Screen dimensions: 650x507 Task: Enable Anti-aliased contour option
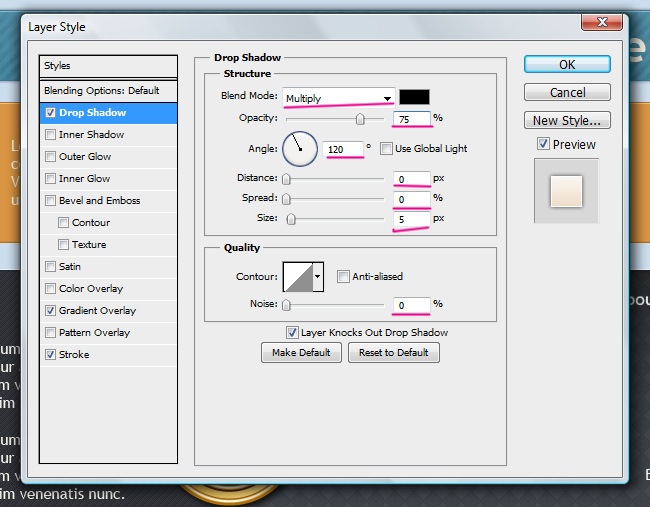point(343,276)
